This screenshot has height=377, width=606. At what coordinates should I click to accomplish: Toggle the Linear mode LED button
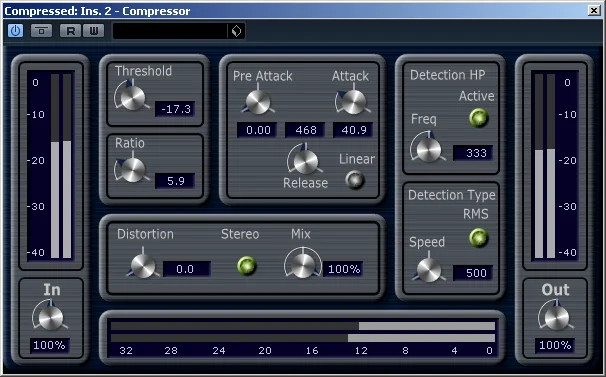[355, 180]
